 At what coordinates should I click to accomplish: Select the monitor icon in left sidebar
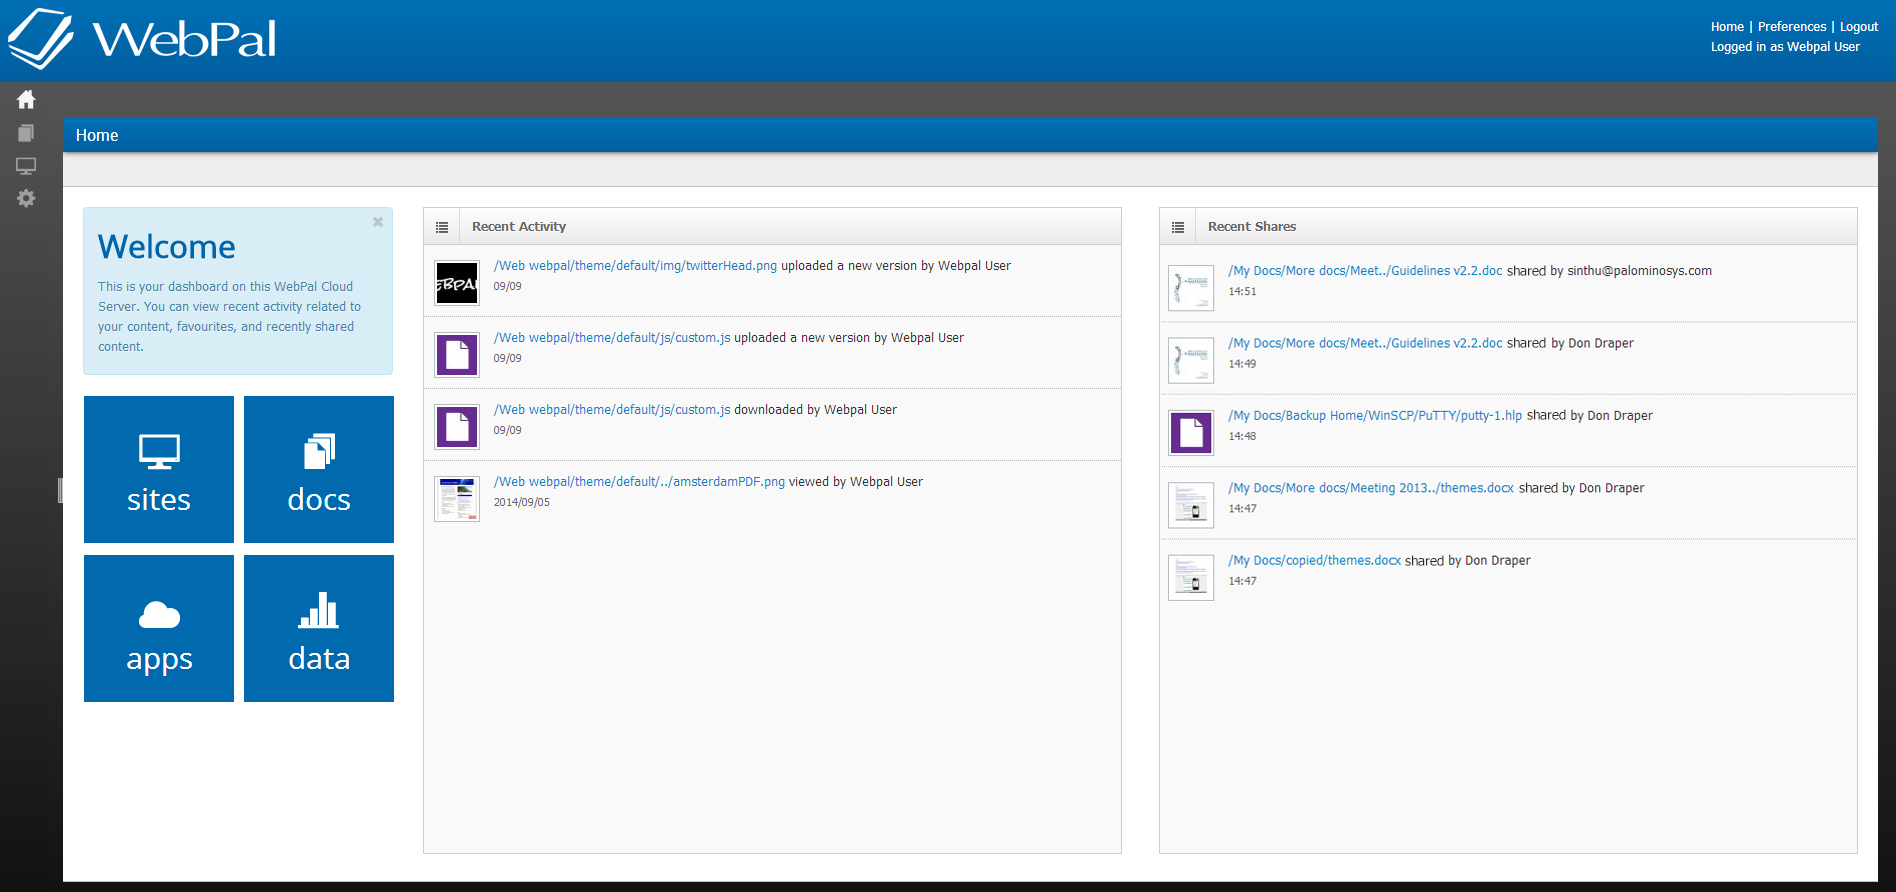(x=26, y=166)
